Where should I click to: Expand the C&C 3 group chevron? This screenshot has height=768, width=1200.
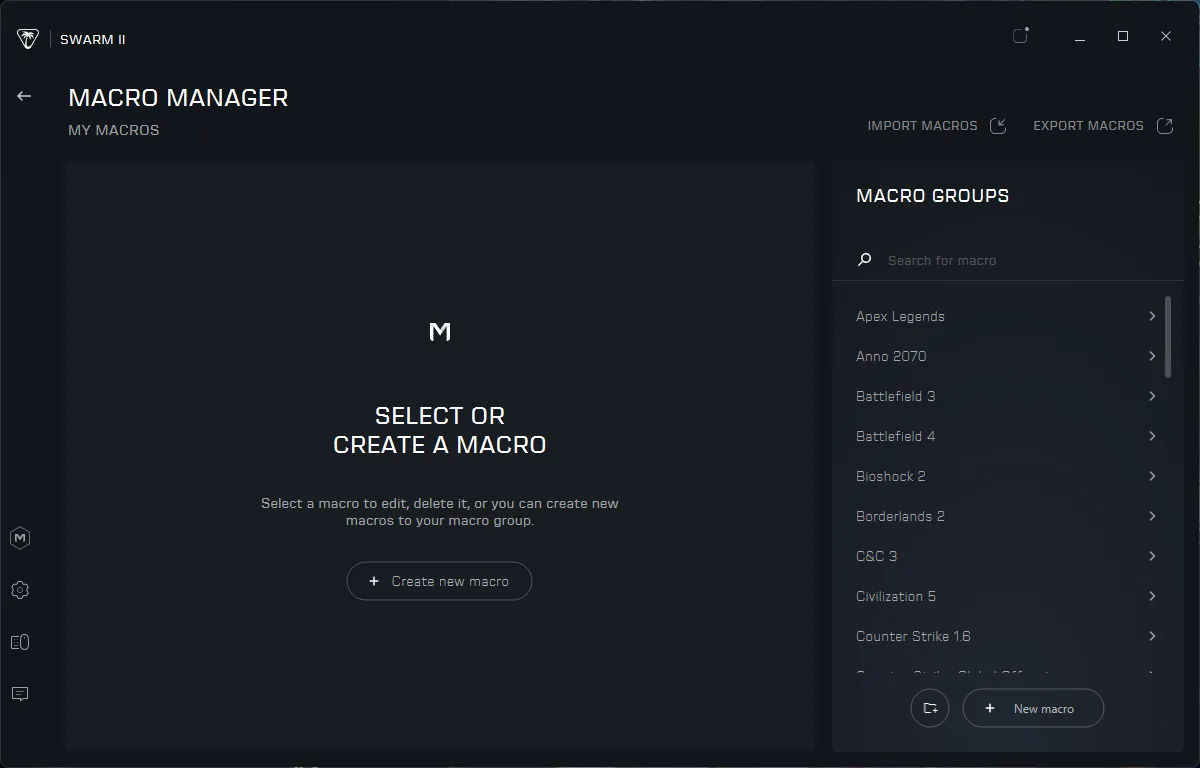tap(1152, 556)
